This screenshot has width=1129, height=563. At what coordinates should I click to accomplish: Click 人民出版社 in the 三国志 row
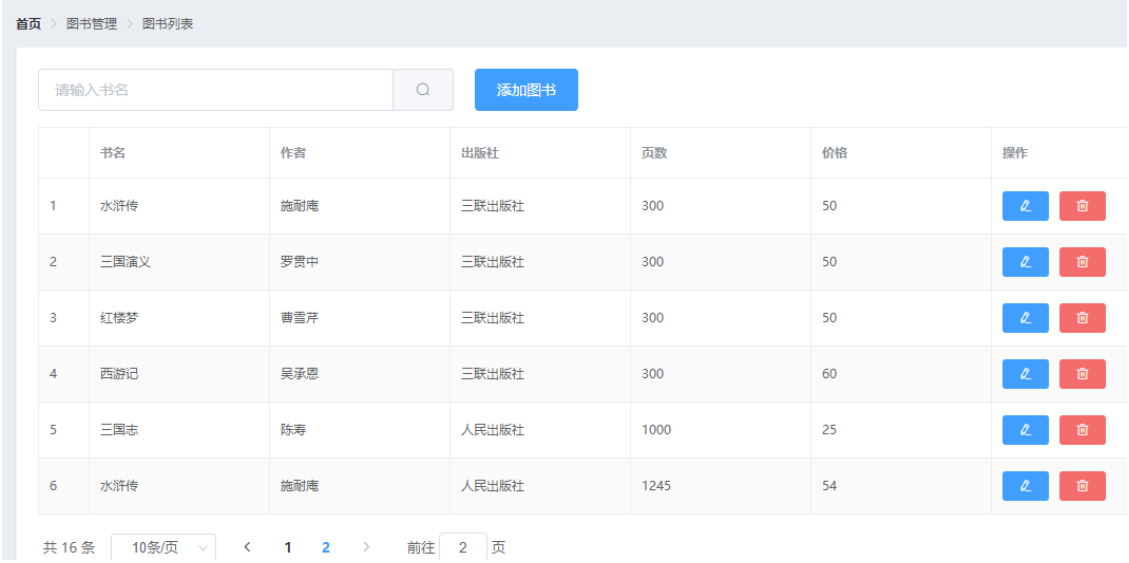pos(492,430)
